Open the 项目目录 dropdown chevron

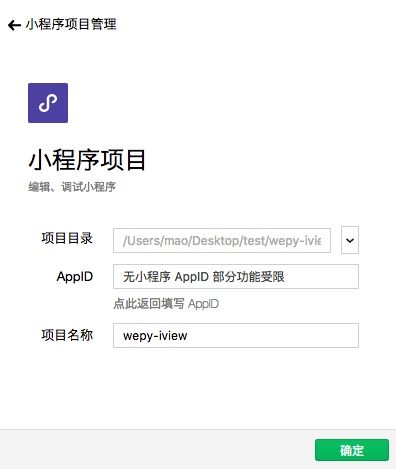[350, 240]
